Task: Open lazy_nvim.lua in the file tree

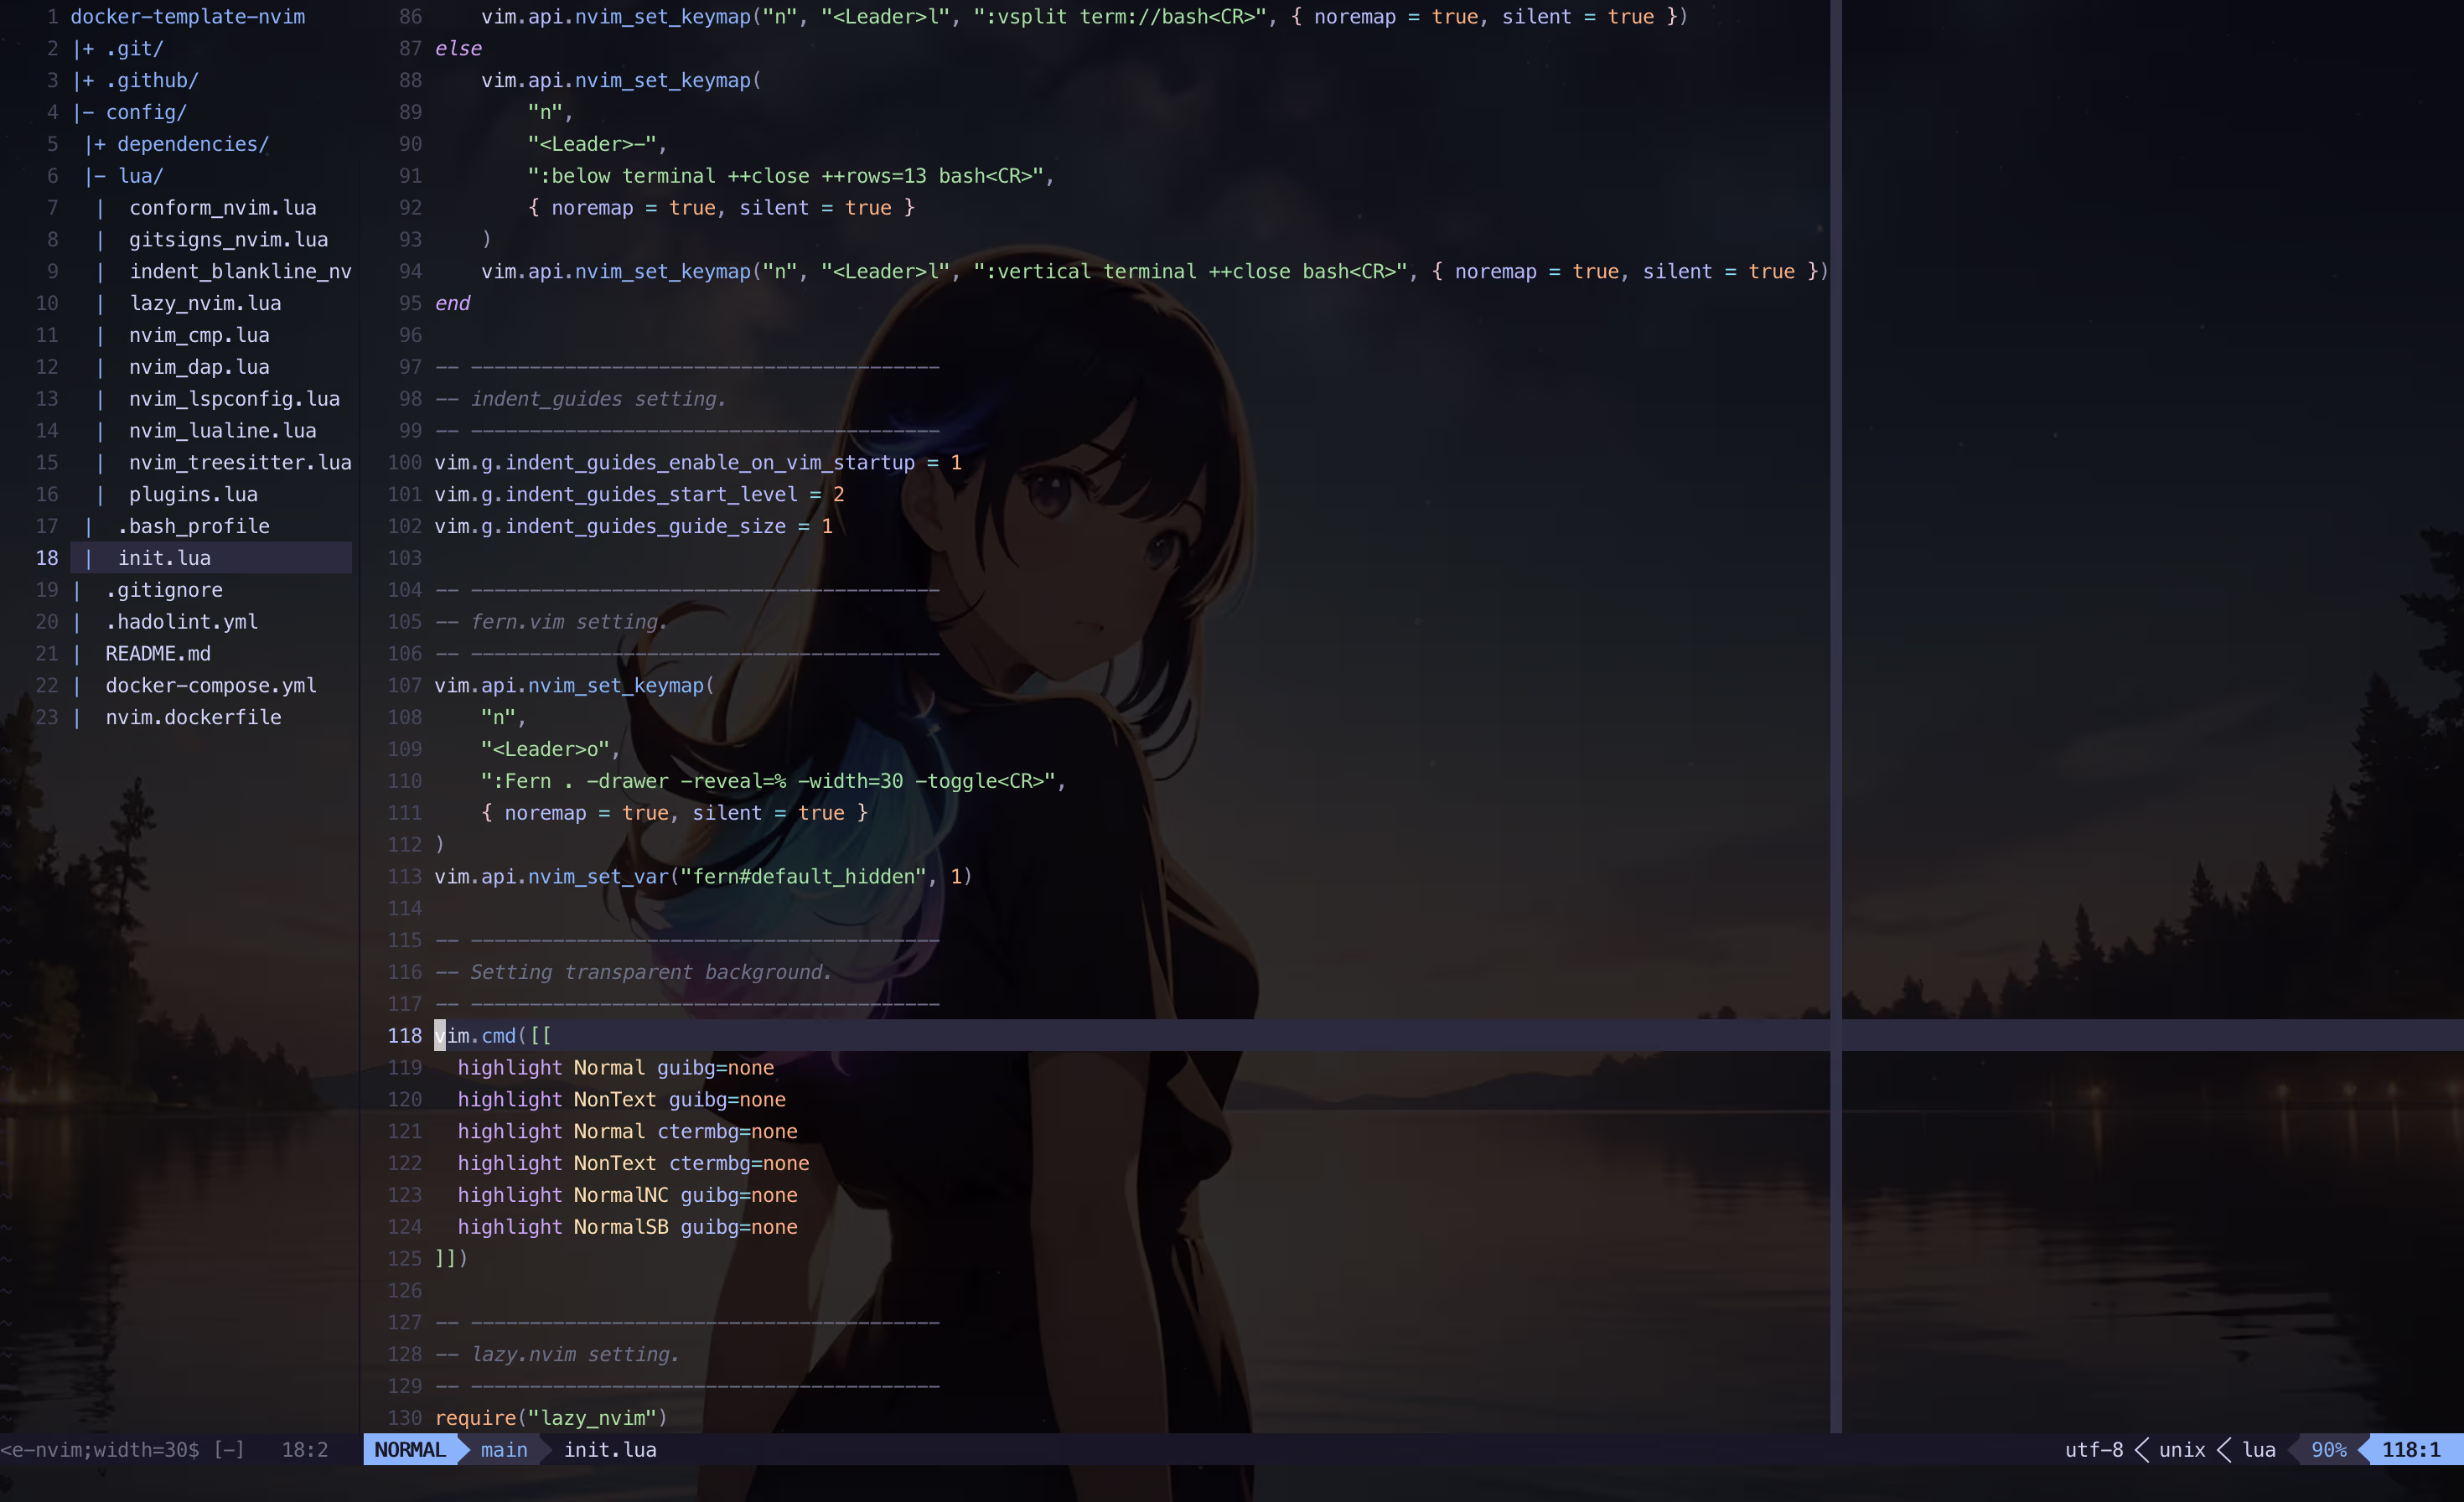Action: [205, 303]
